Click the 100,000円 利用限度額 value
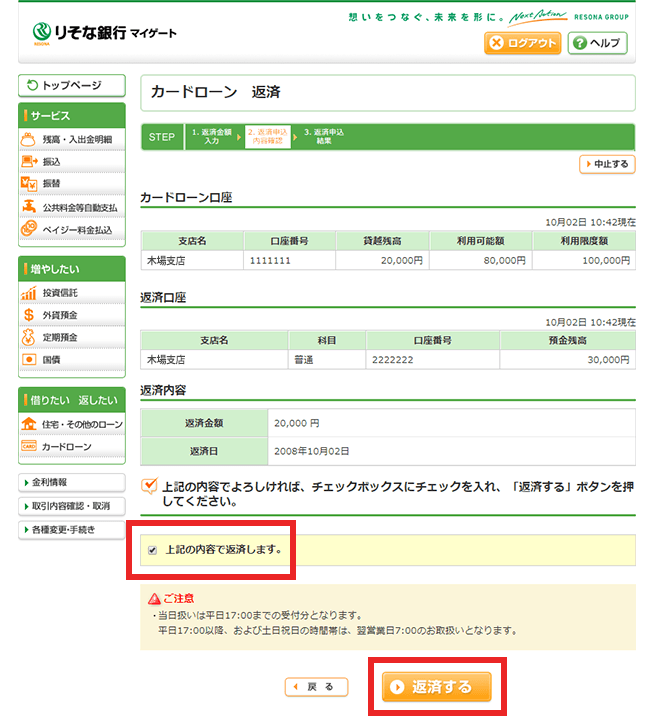654x716 pixels. (606, 261)
